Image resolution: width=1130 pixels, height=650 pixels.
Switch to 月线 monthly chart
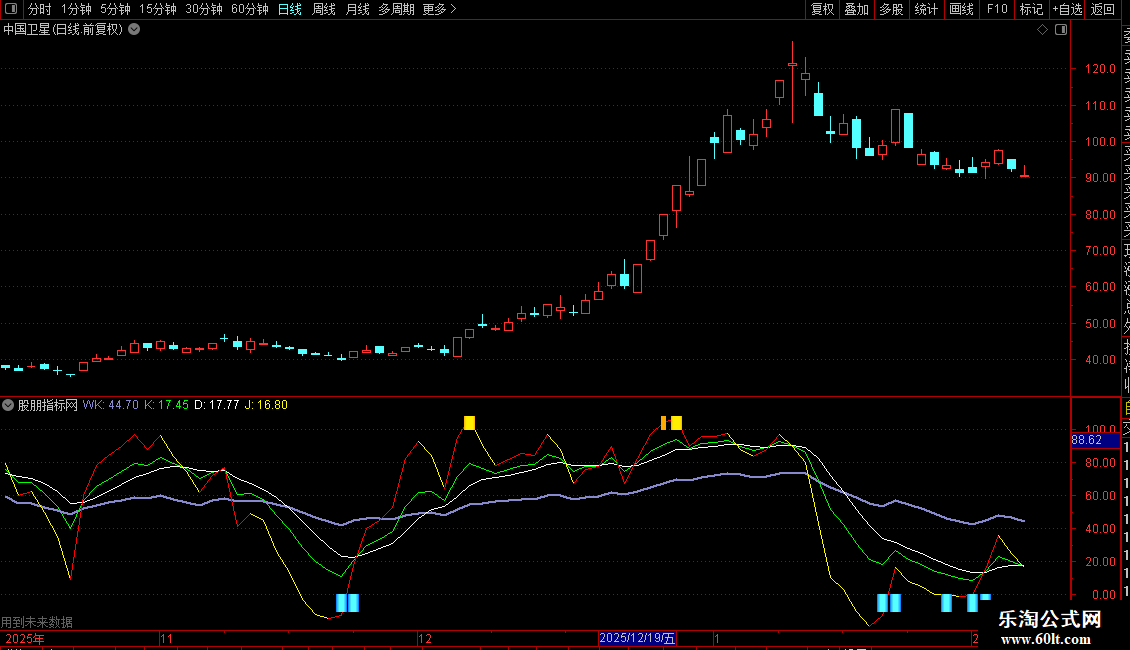click(x=357, y=9)
